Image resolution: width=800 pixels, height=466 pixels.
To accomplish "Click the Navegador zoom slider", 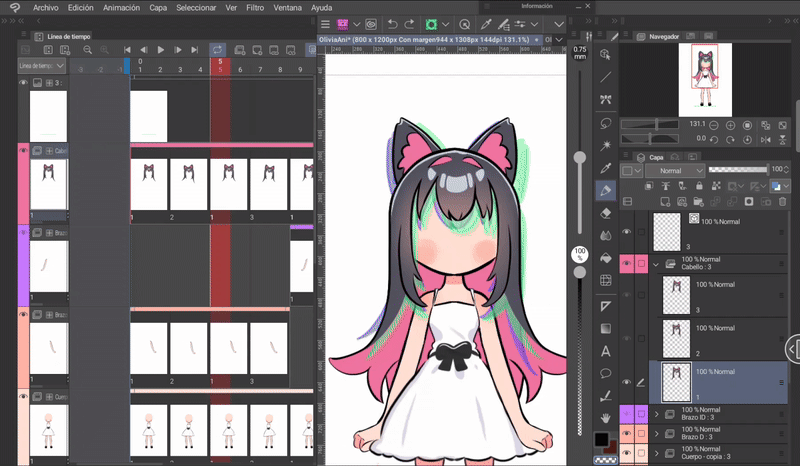I will click(649, 125).
